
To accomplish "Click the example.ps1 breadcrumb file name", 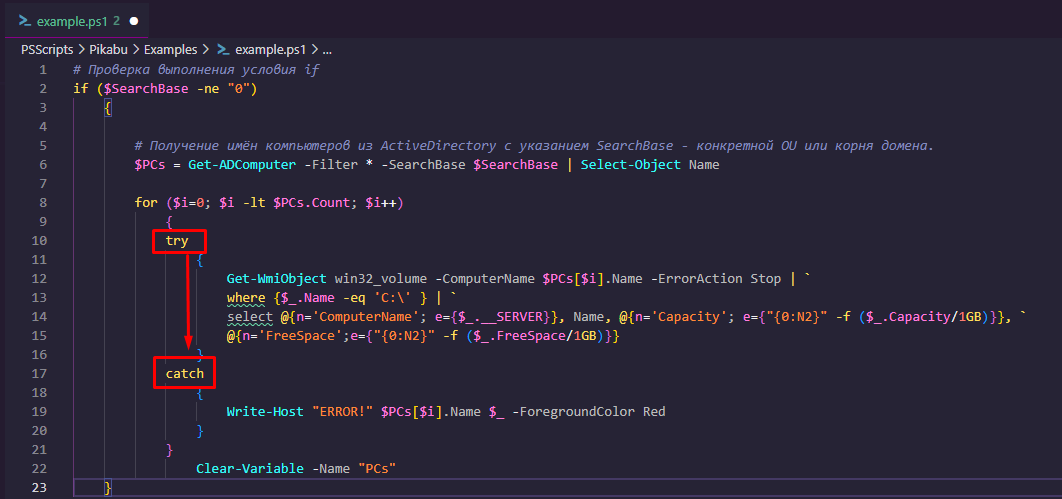I will pyautogui.click(x=271, y=48).
